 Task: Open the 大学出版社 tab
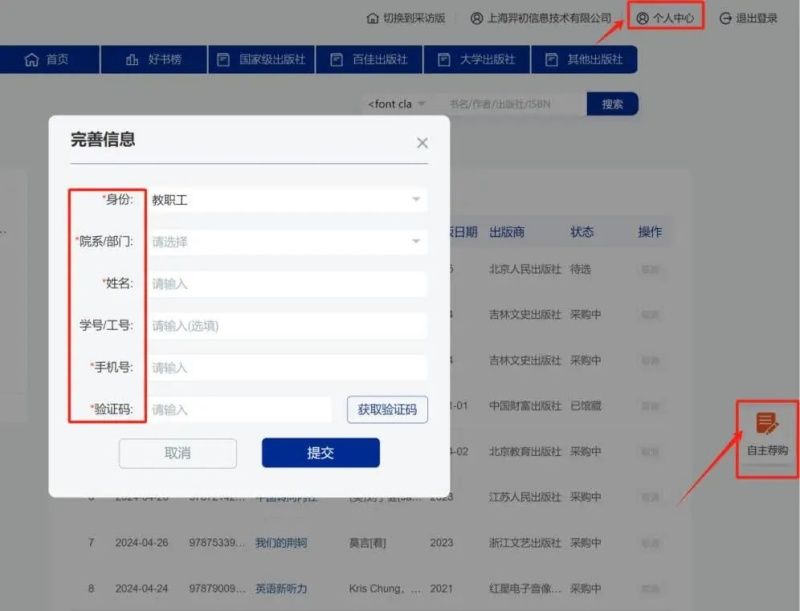pyautogui.click(x=476, y=60)
